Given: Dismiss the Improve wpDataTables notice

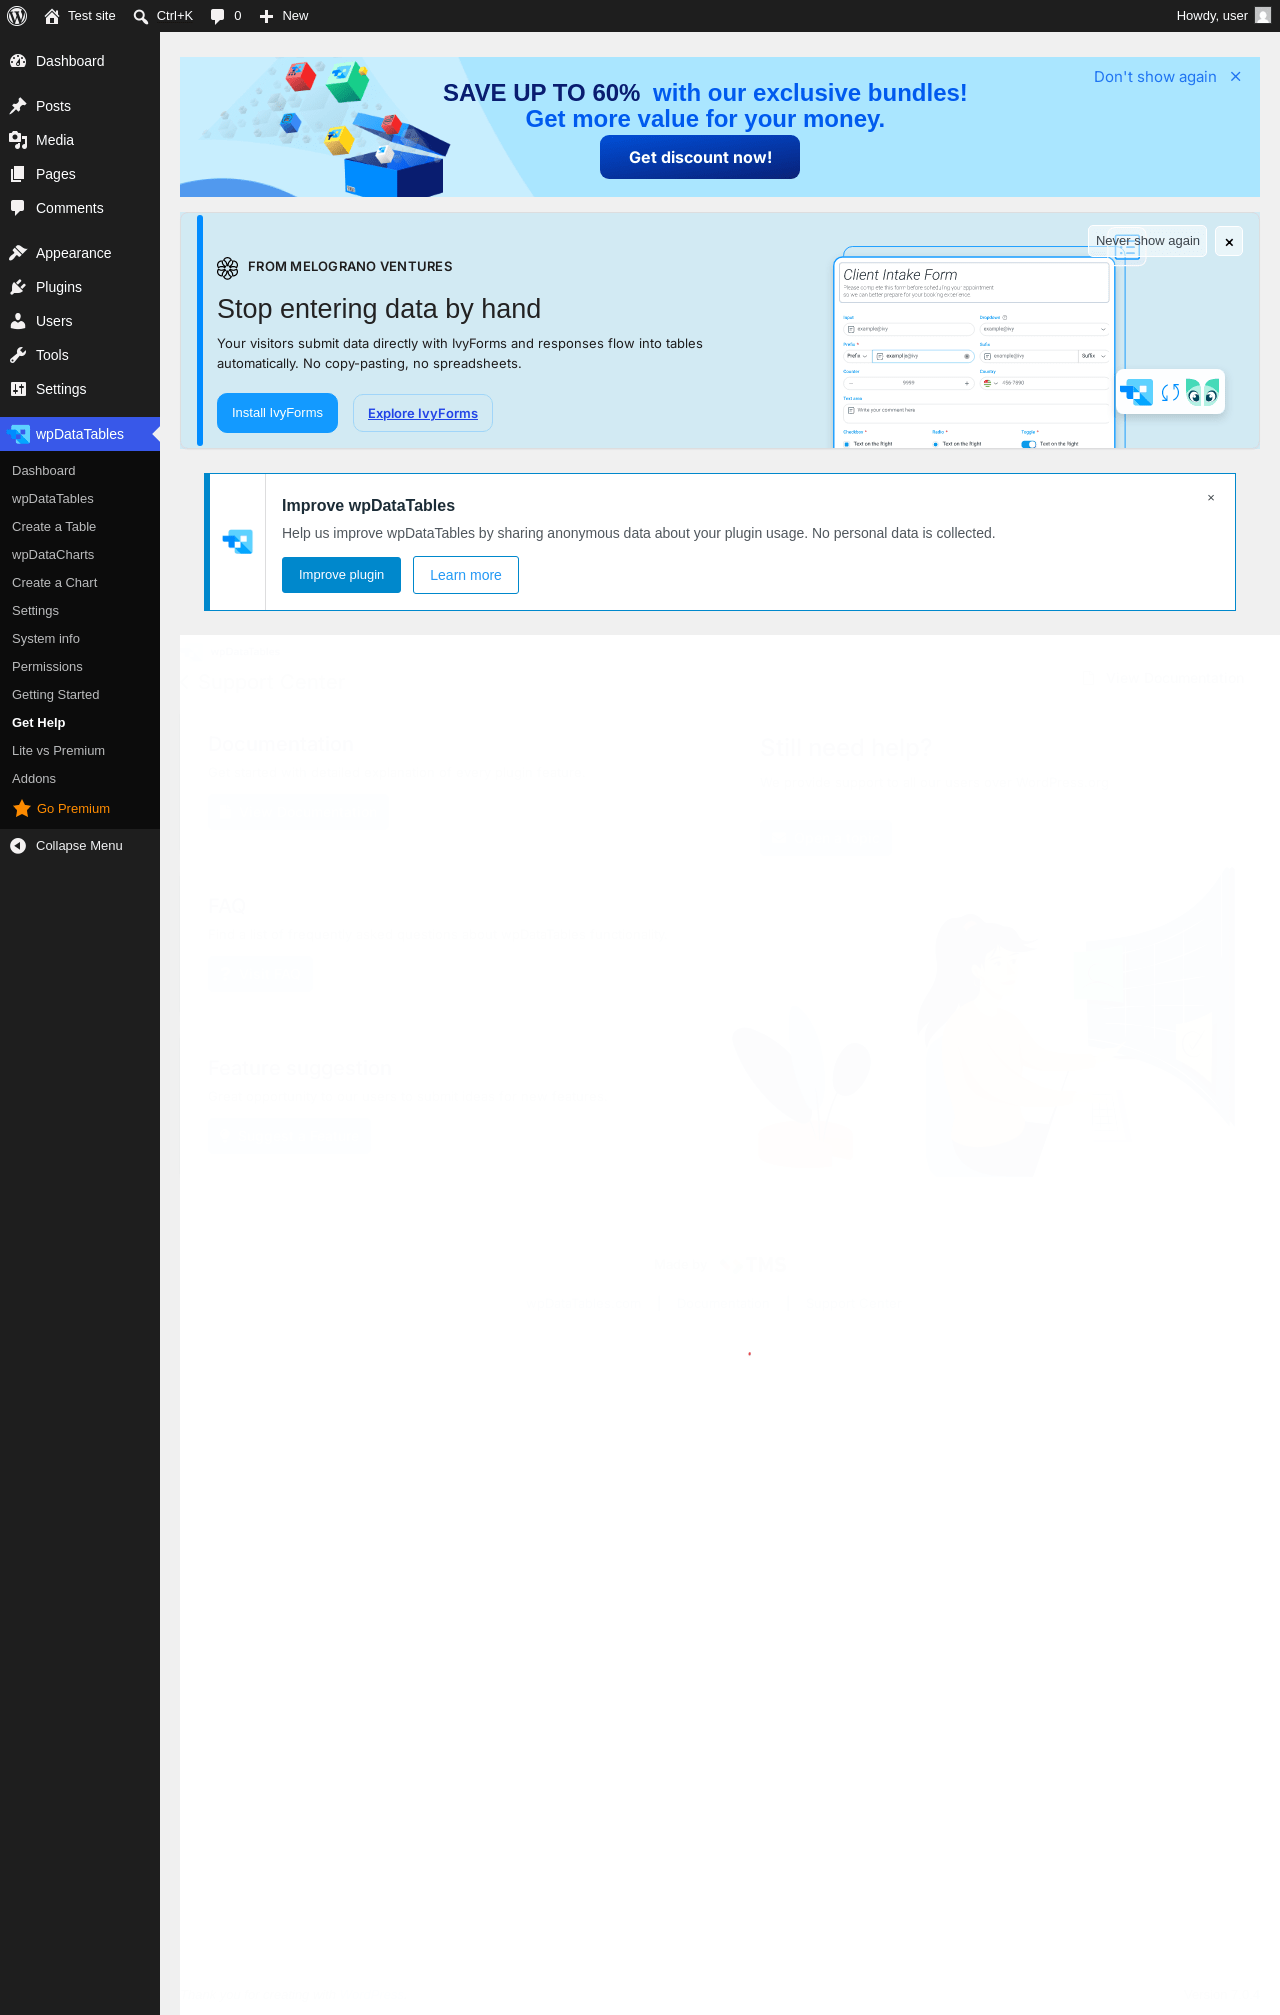Looking at the screenshot, I should click(x=1211, y=498).
